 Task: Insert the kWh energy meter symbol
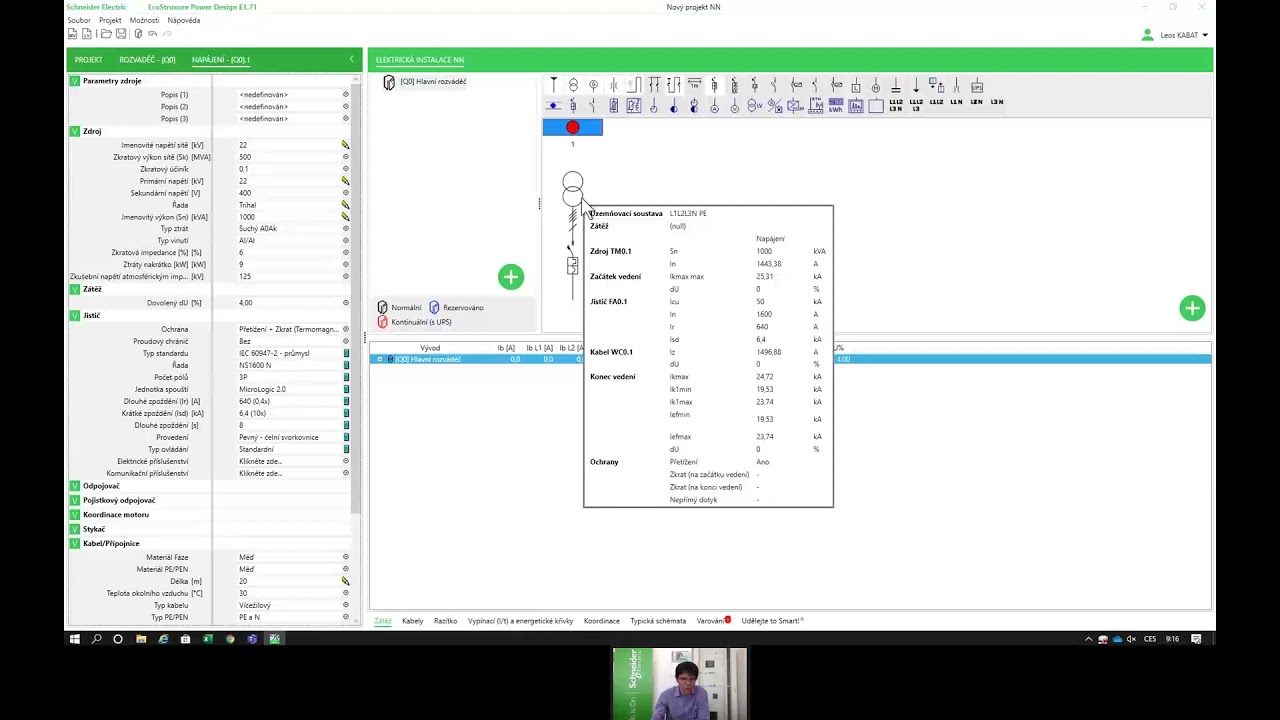[x=836, y=105]
